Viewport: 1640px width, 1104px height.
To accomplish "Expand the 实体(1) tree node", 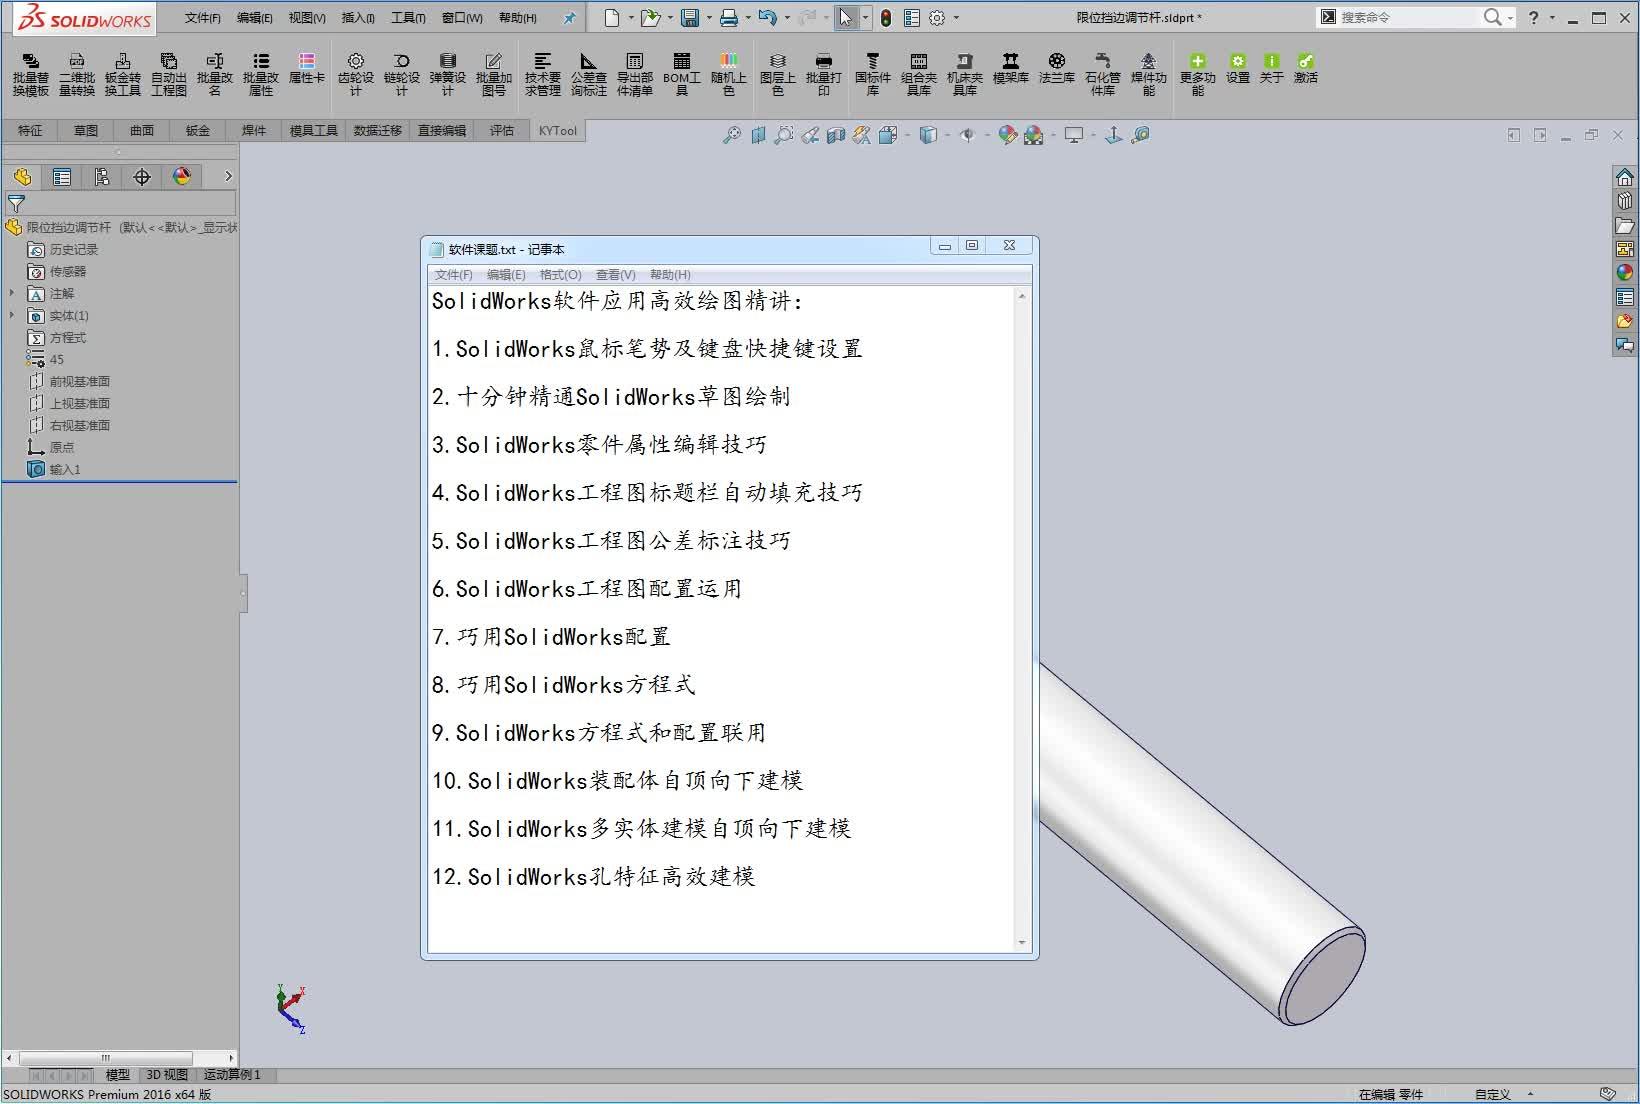I will point(12,315).
